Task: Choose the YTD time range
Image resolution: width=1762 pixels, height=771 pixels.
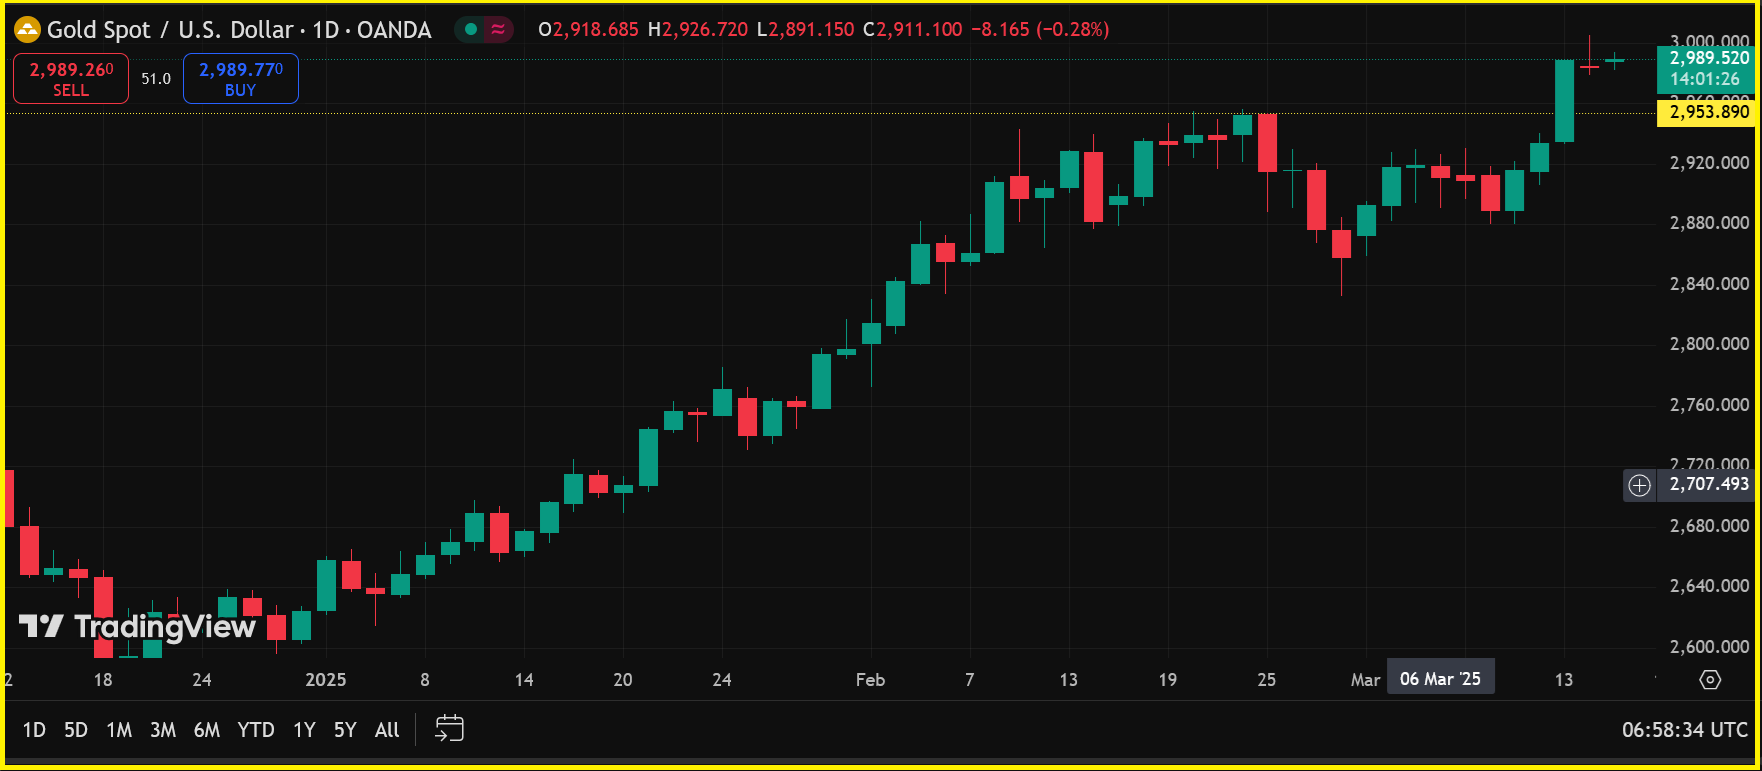Action: pos(256,730)
